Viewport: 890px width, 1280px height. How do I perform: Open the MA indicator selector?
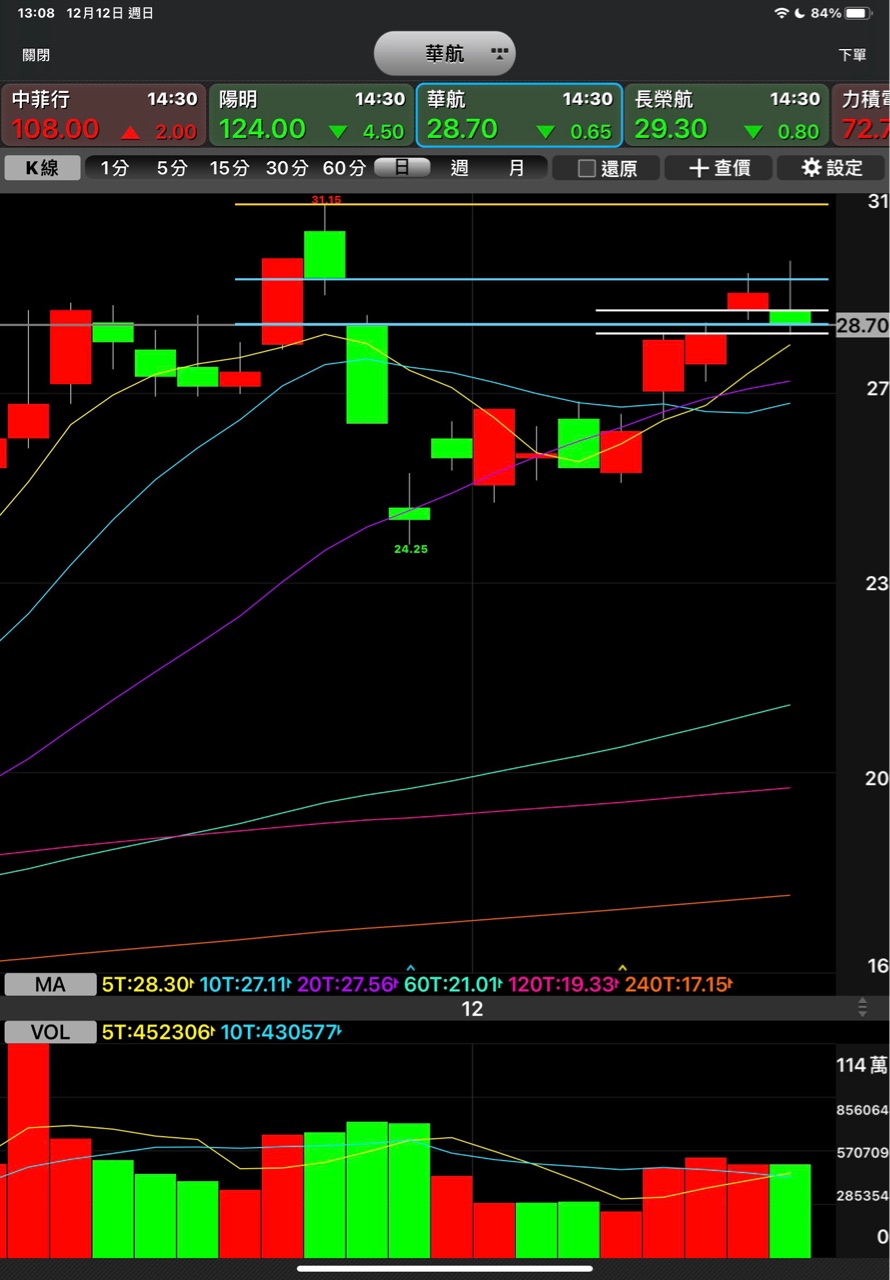(x=50, y=984)
